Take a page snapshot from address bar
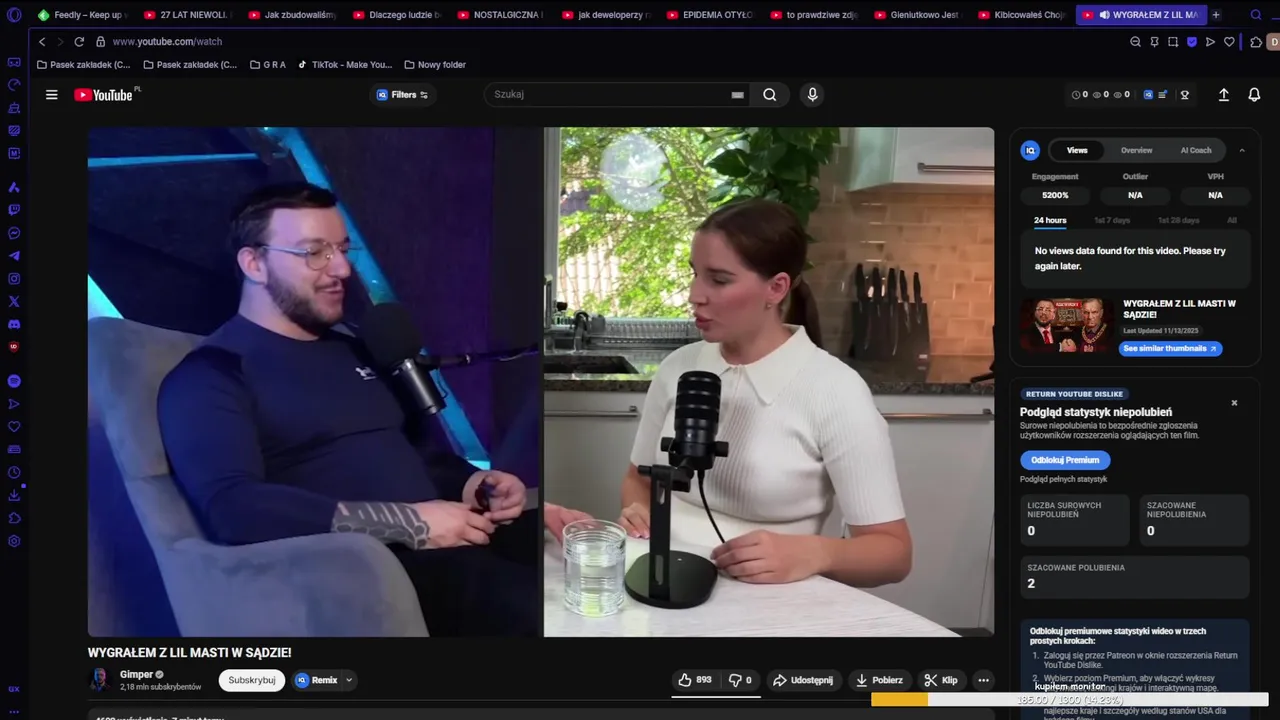This screenshot has height=720, width=1280. 1173,42
